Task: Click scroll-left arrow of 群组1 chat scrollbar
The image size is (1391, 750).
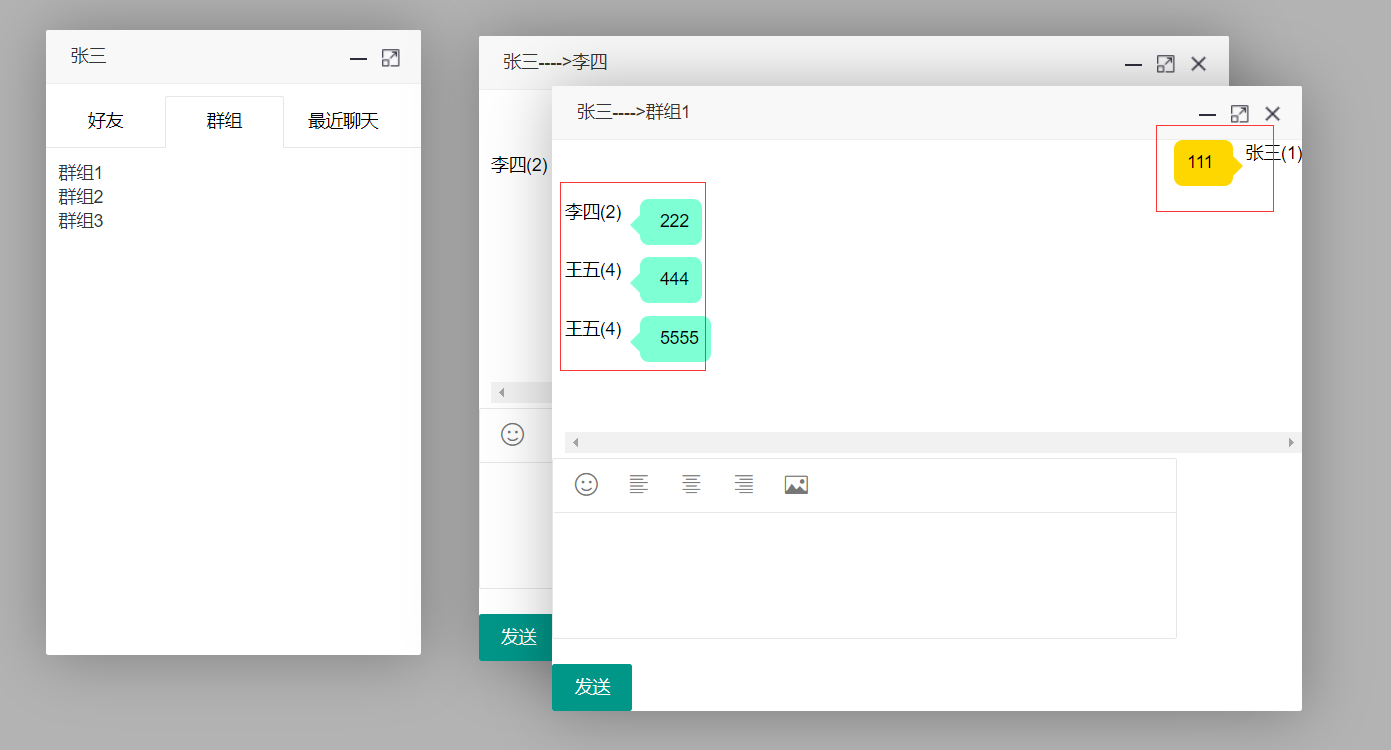Action: 575,442
